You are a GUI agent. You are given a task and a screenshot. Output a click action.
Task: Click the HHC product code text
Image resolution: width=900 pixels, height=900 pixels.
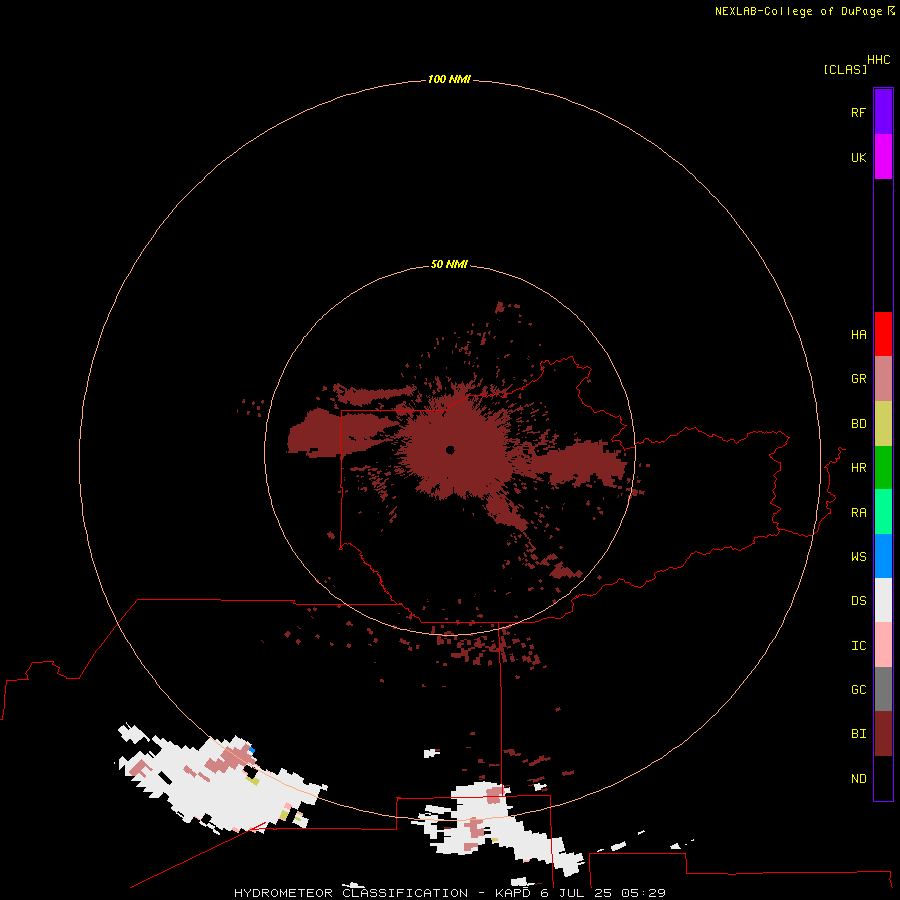878,60
